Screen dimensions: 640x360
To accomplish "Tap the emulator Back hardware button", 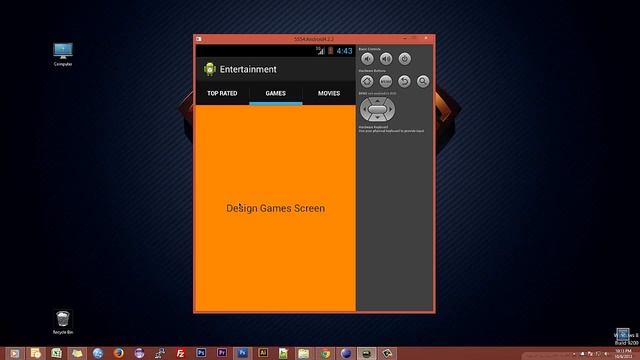I will tap(404, 81).
